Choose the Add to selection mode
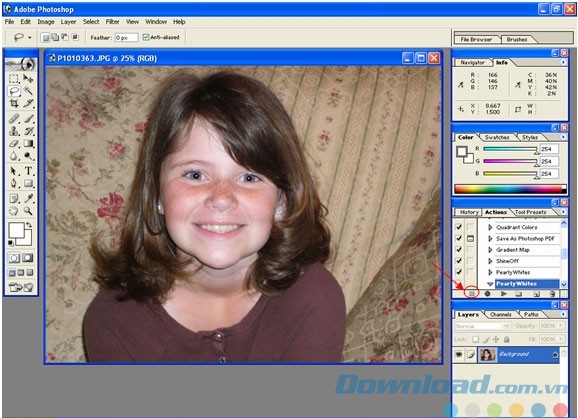578x418 pixels. [55, 37]
